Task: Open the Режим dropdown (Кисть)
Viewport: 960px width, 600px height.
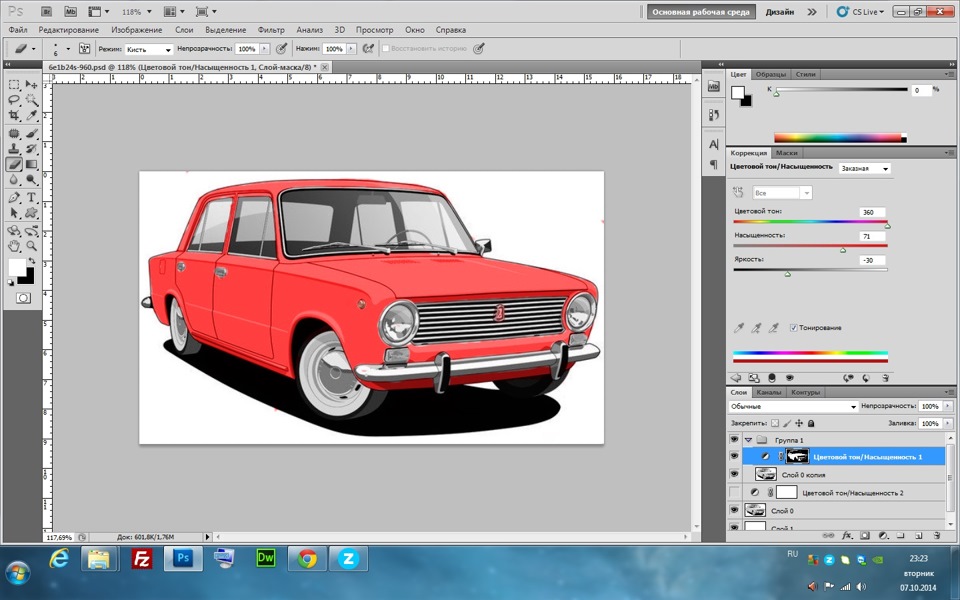Action: [x=149, y=49]
